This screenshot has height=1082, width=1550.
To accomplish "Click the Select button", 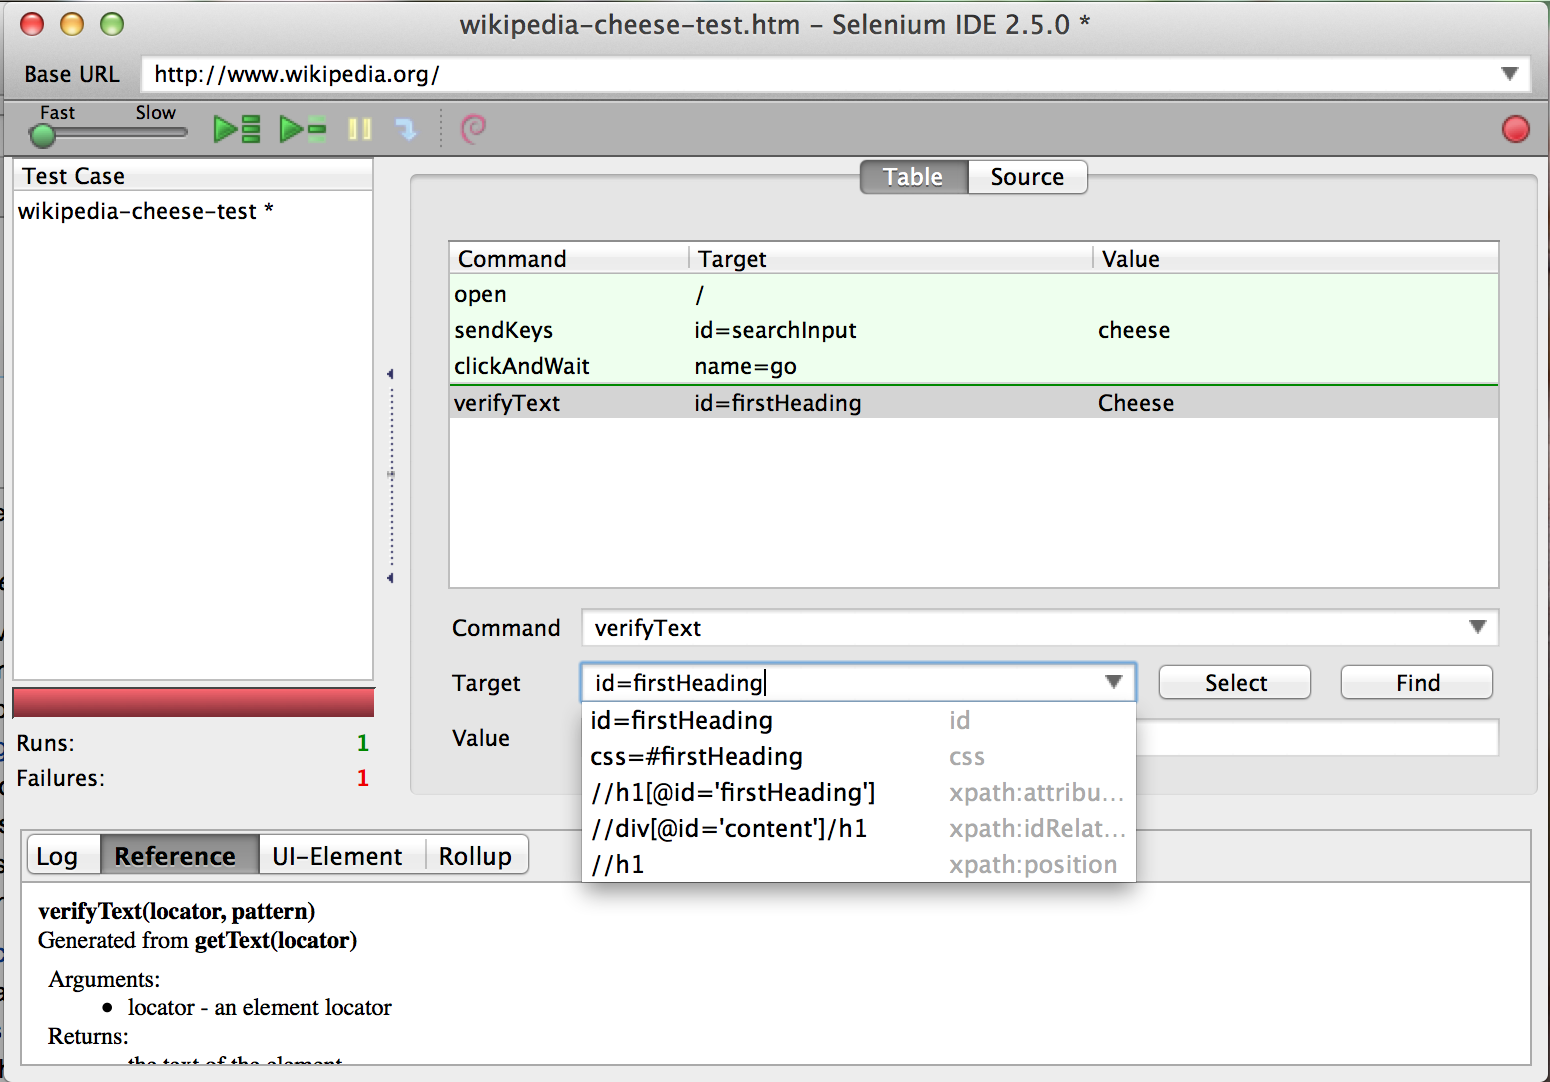I will [1235, 683].
